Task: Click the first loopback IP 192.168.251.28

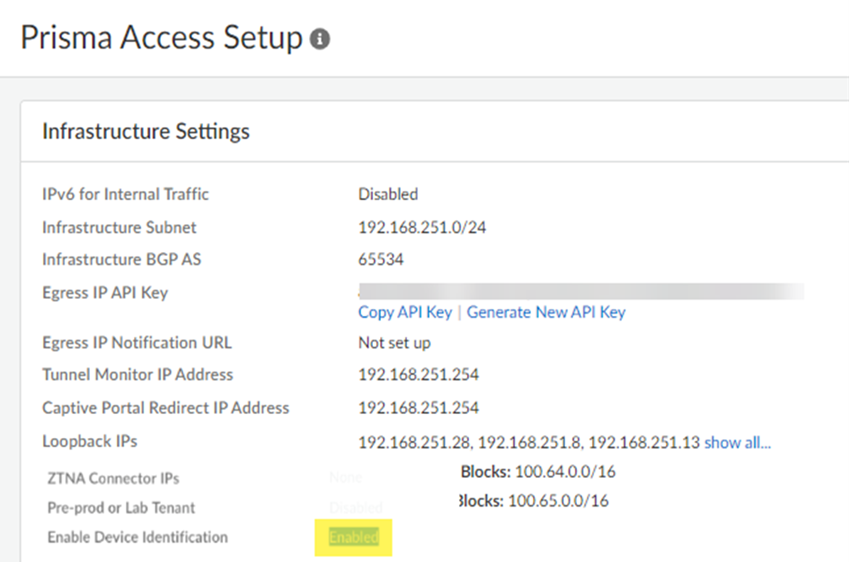Action: click(x=414, y=442)
